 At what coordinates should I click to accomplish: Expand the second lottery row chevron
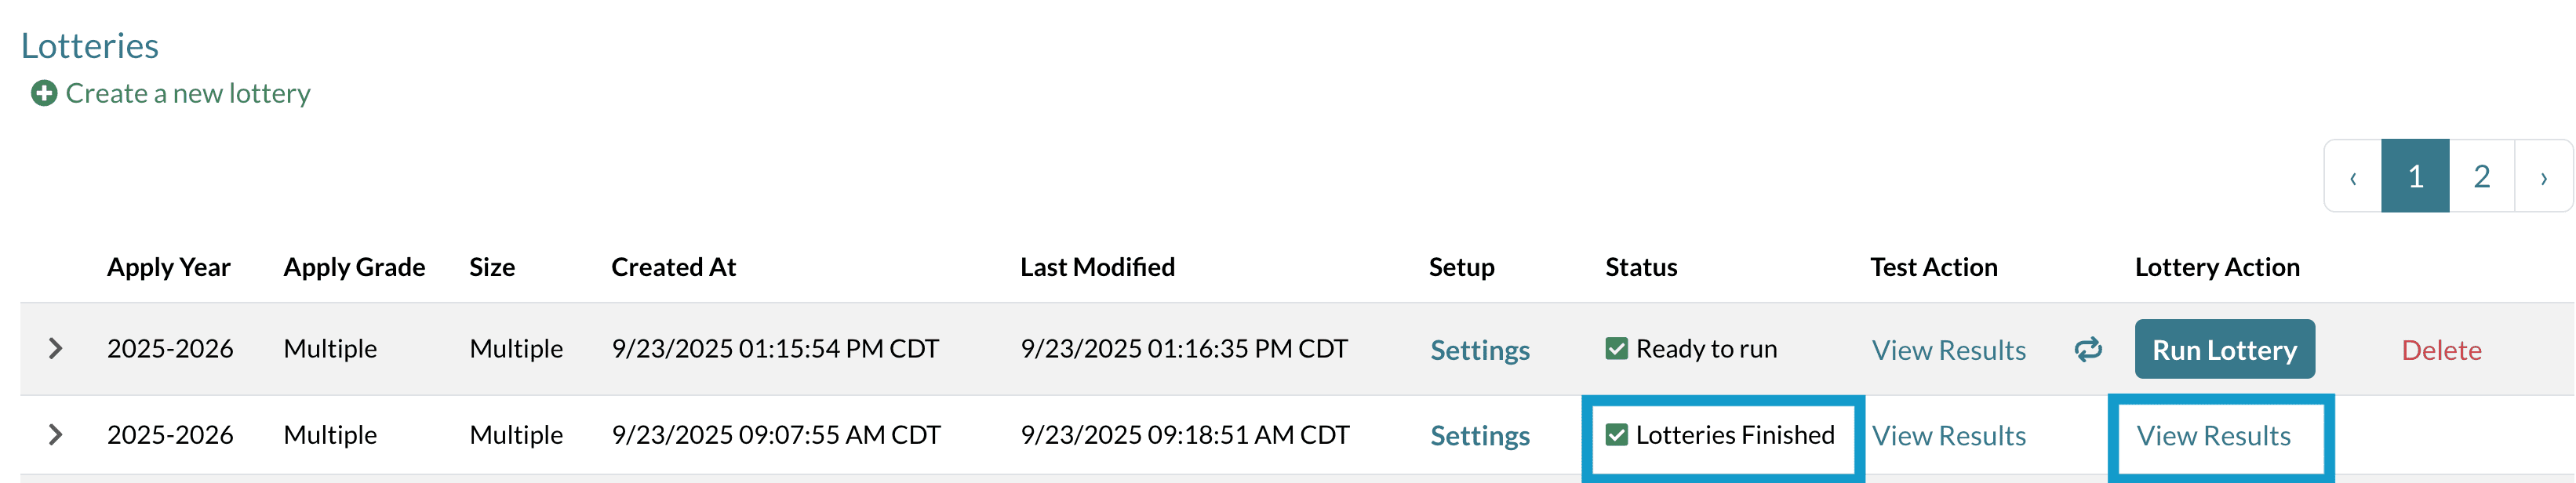(56, 435)
